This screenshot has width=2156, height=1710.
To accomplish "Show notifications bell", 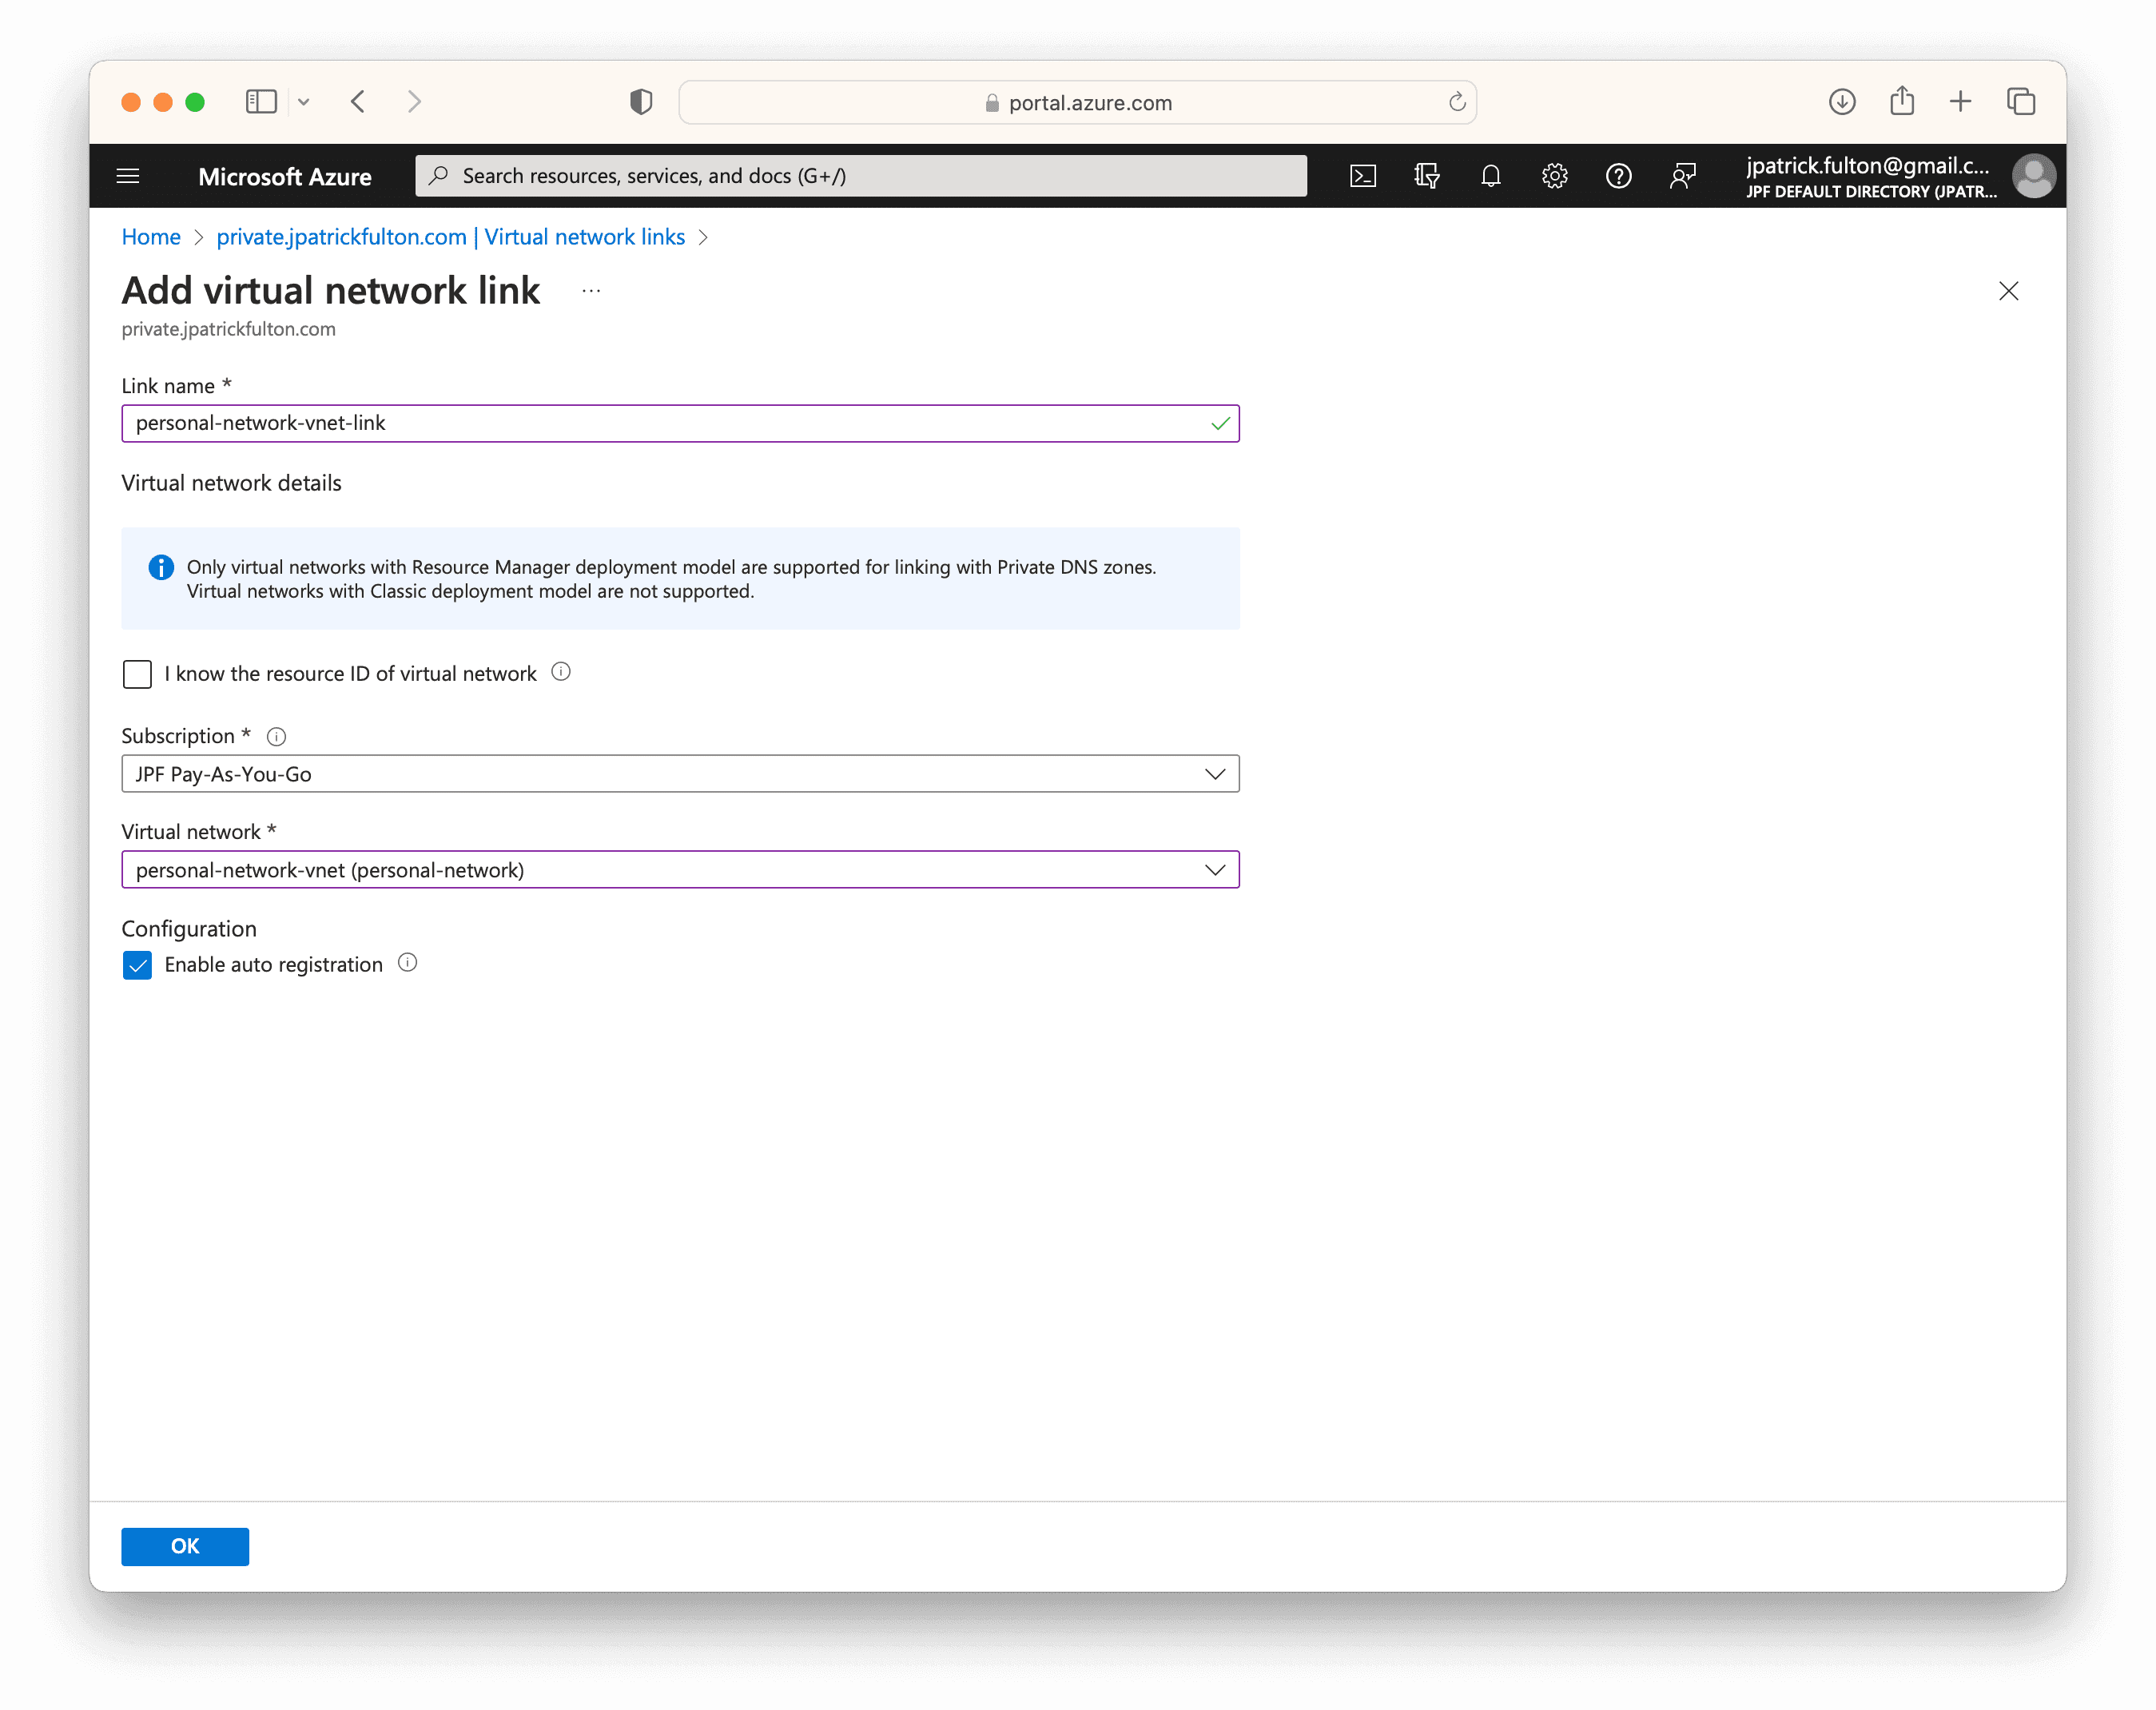I will tap(1490, 176).
